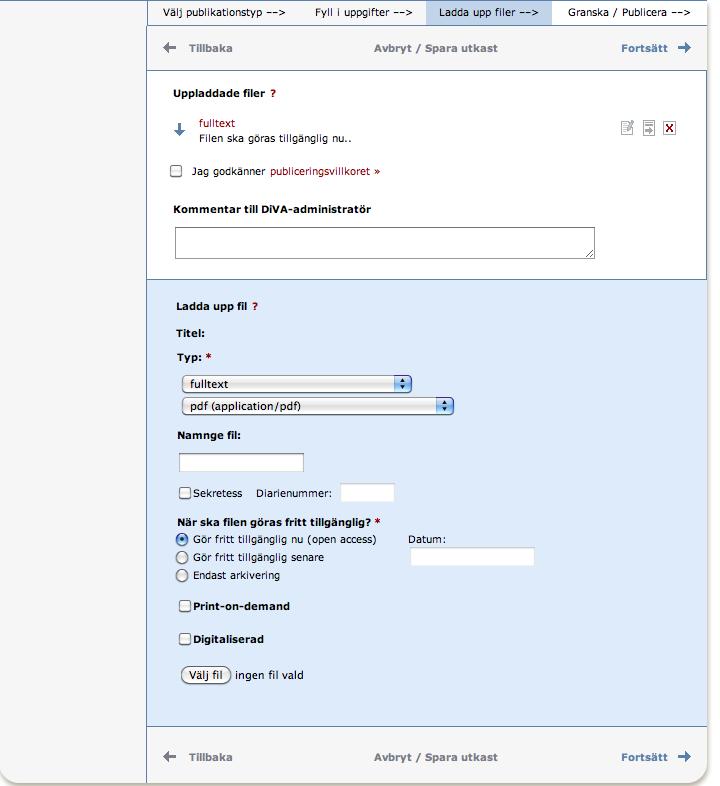The image size is (720, 786).
Task: Click the top right Fortsätt arrow icon
Action: 684,48
